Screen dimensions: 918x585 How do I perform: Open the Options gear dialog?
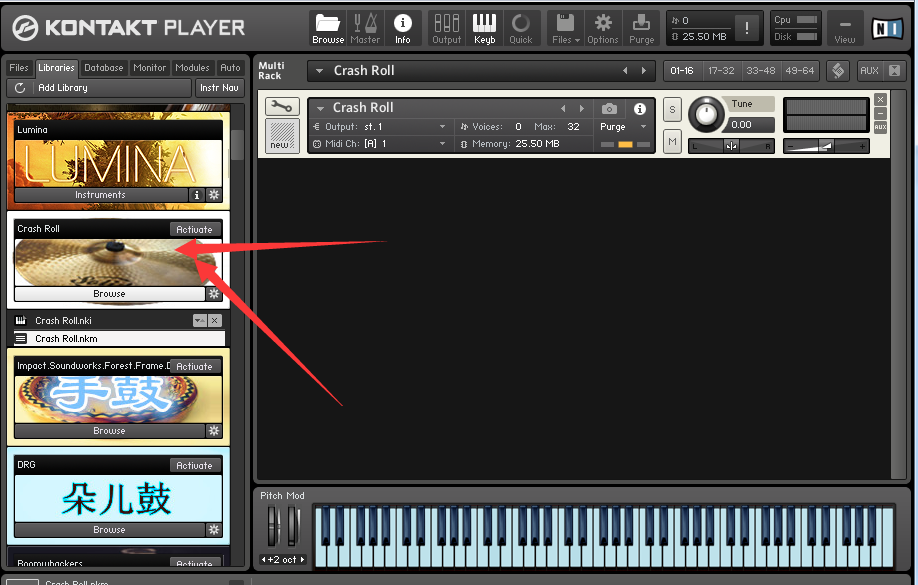point(602,28)
